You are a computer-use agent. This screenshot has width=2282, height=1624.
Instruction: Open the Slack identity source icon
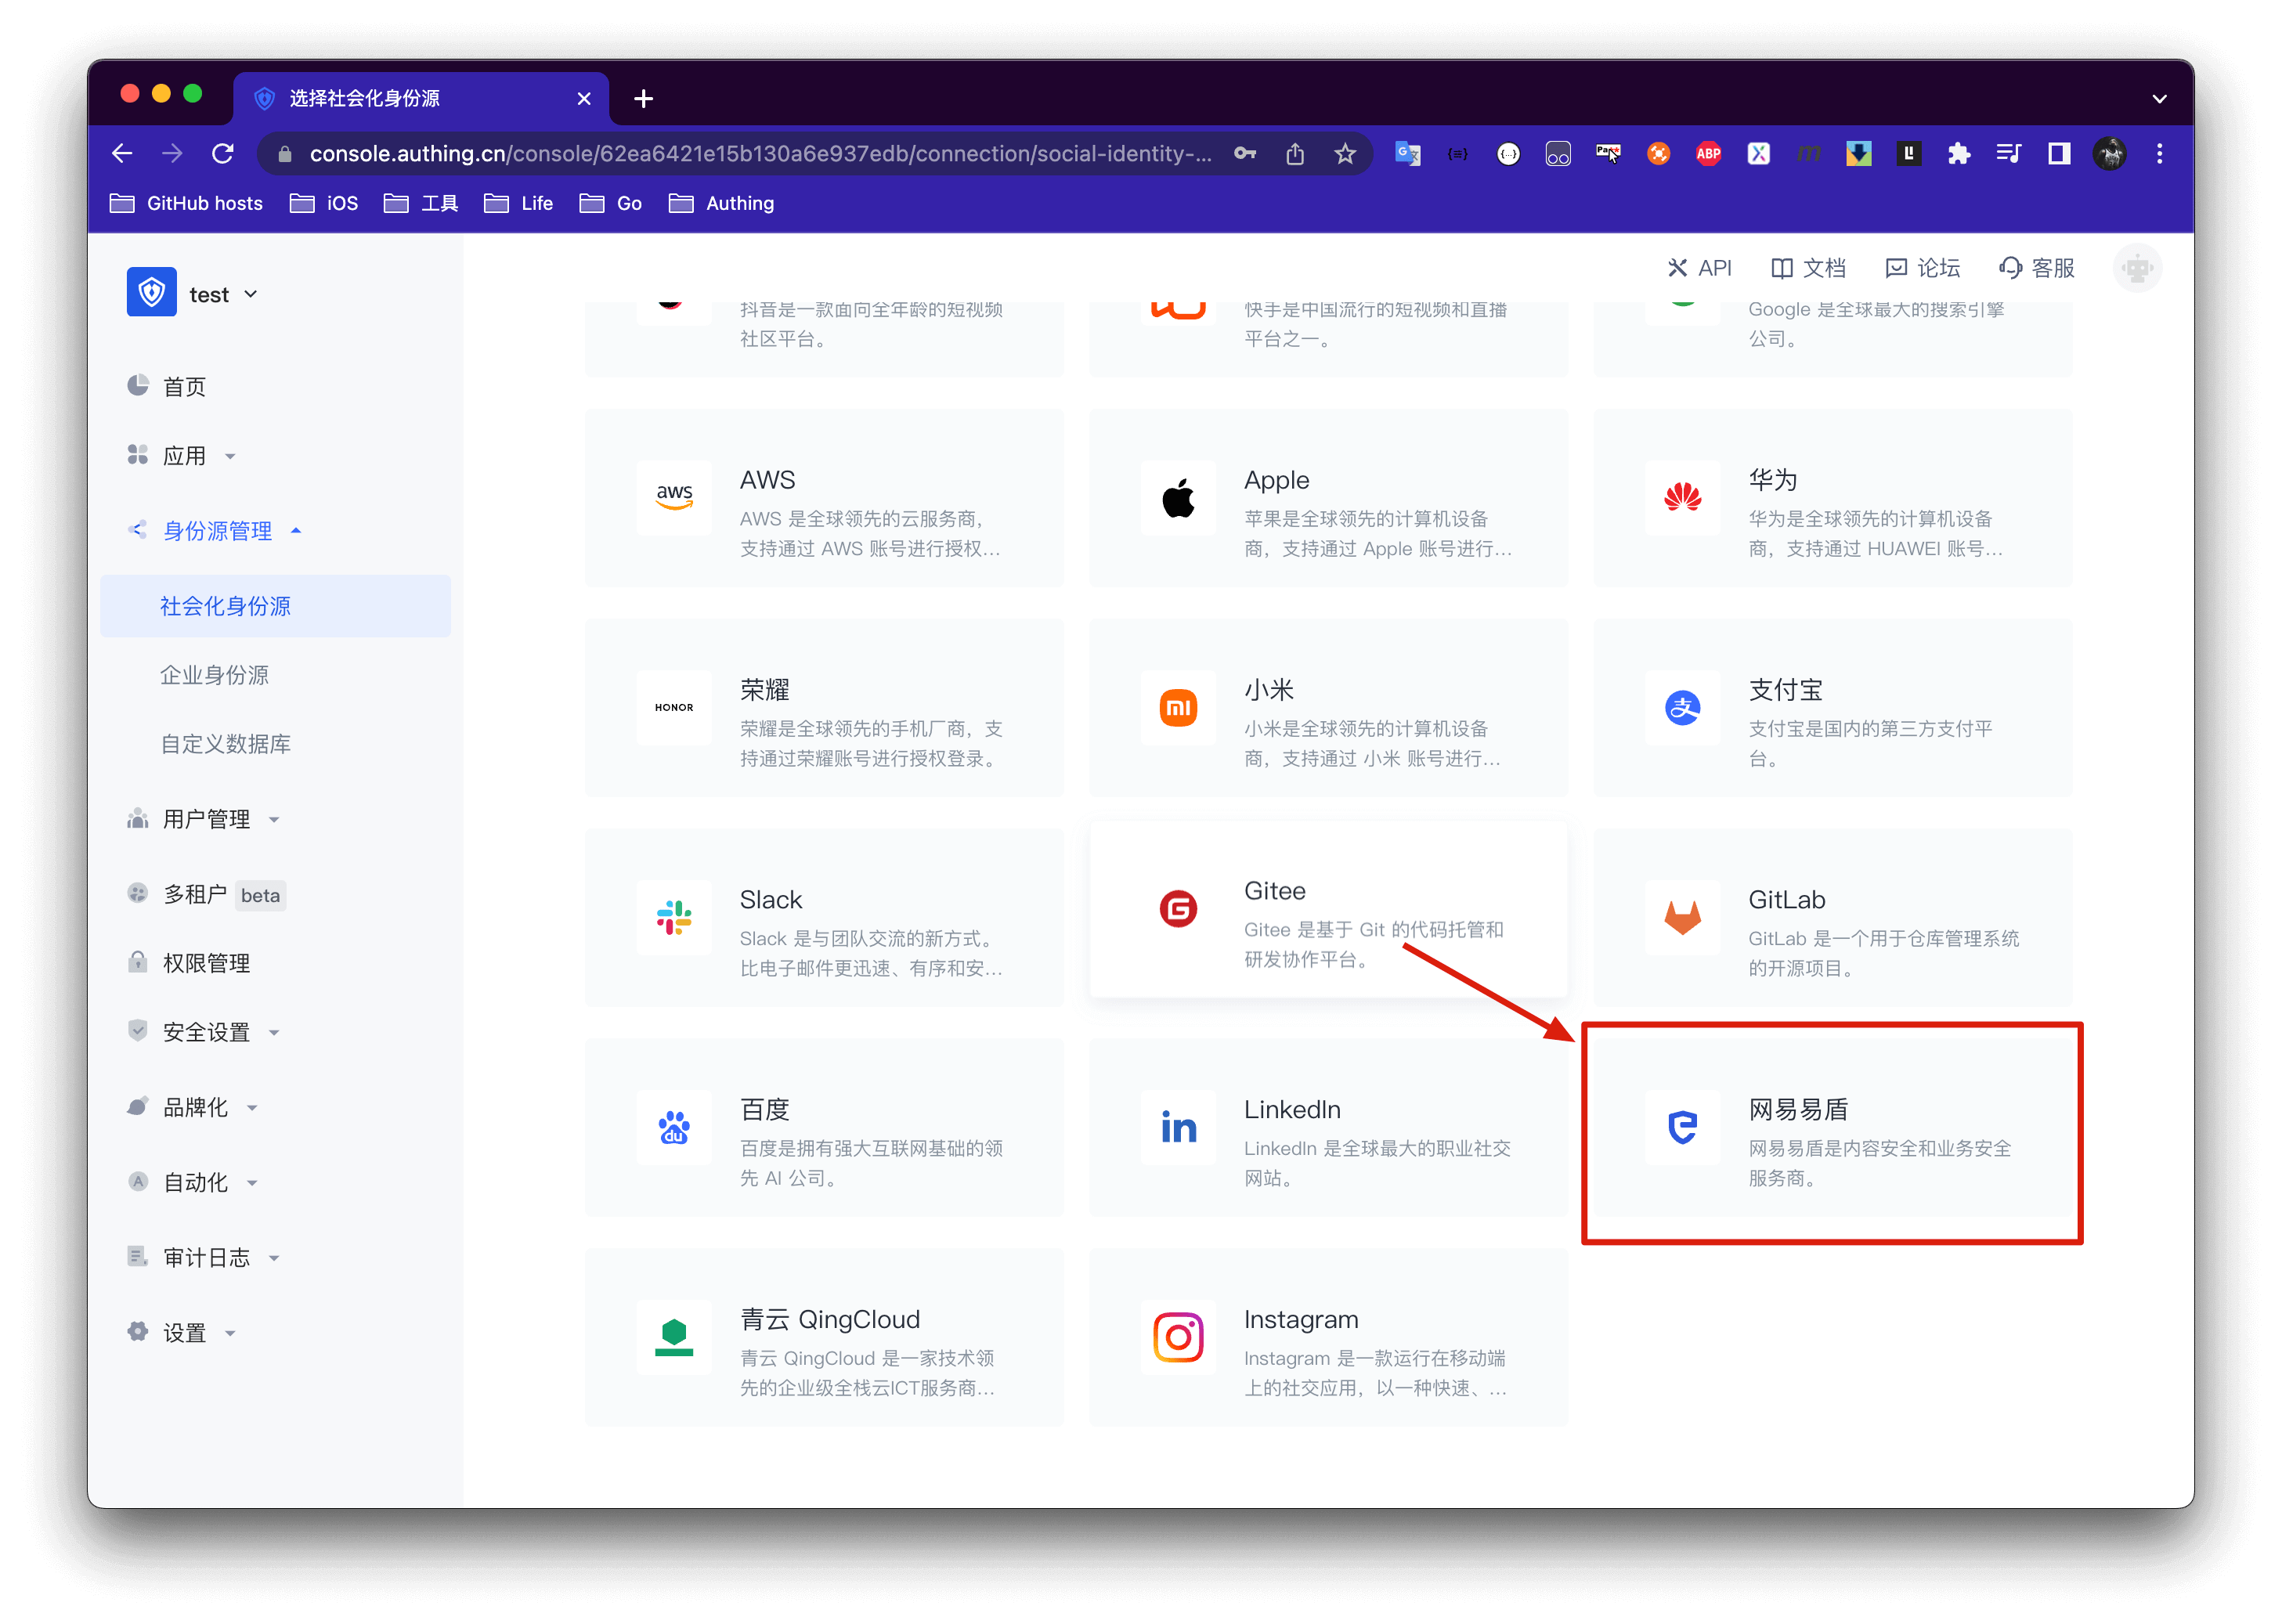674,917
